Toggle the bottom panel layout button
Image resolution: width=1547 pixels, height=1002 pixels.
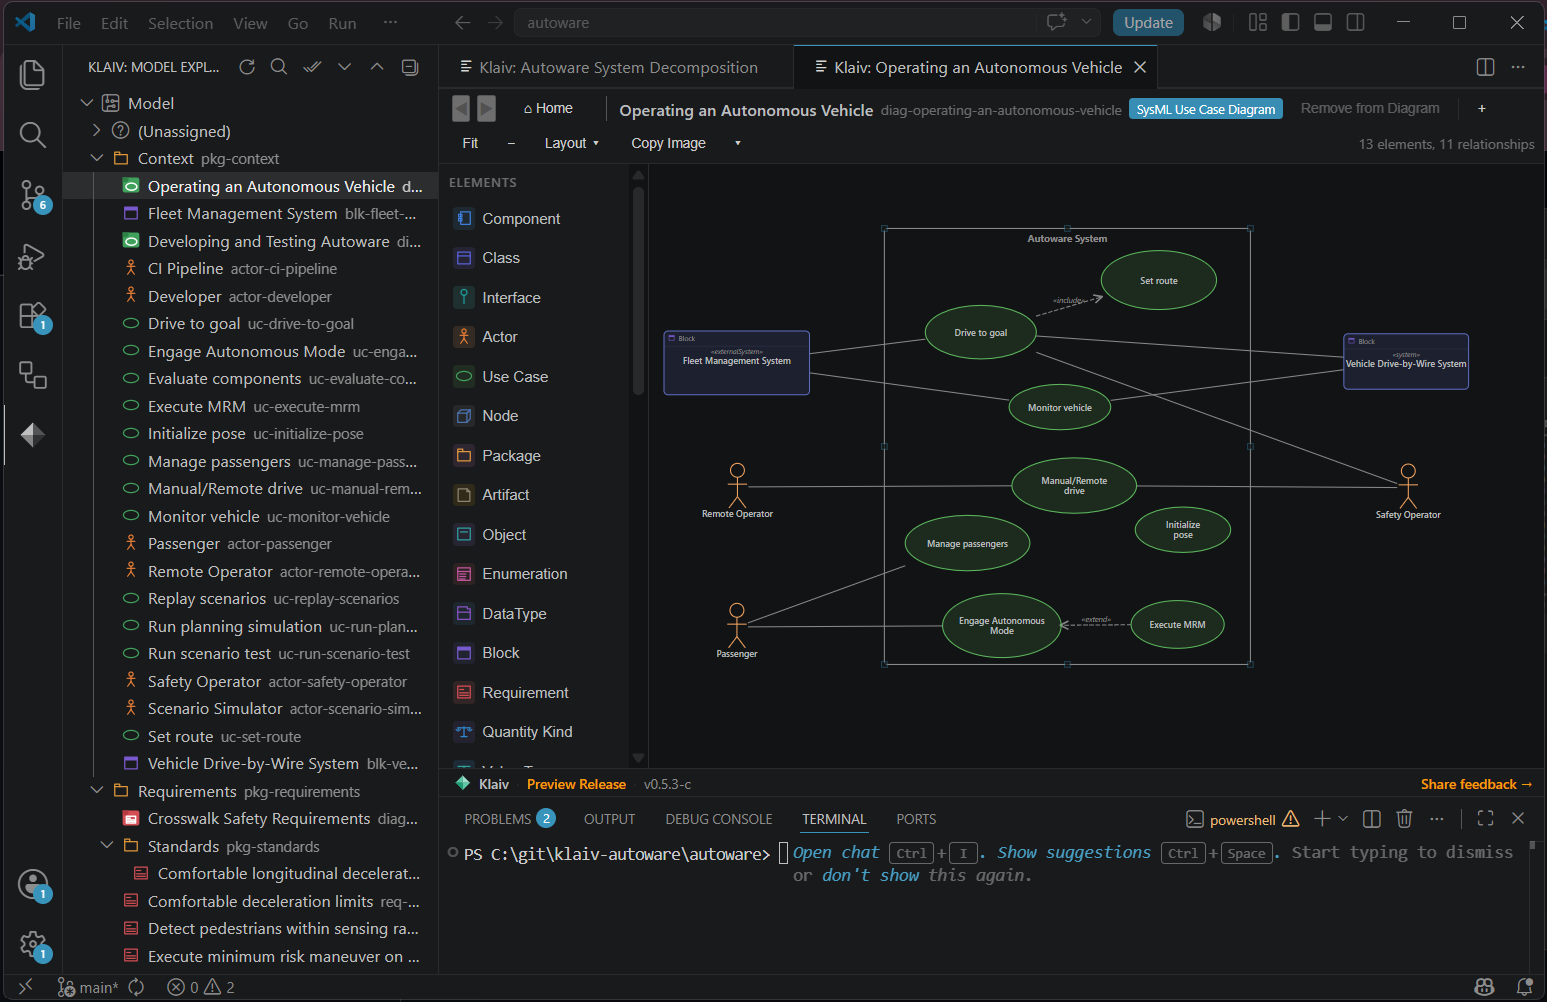point(1323,22)
